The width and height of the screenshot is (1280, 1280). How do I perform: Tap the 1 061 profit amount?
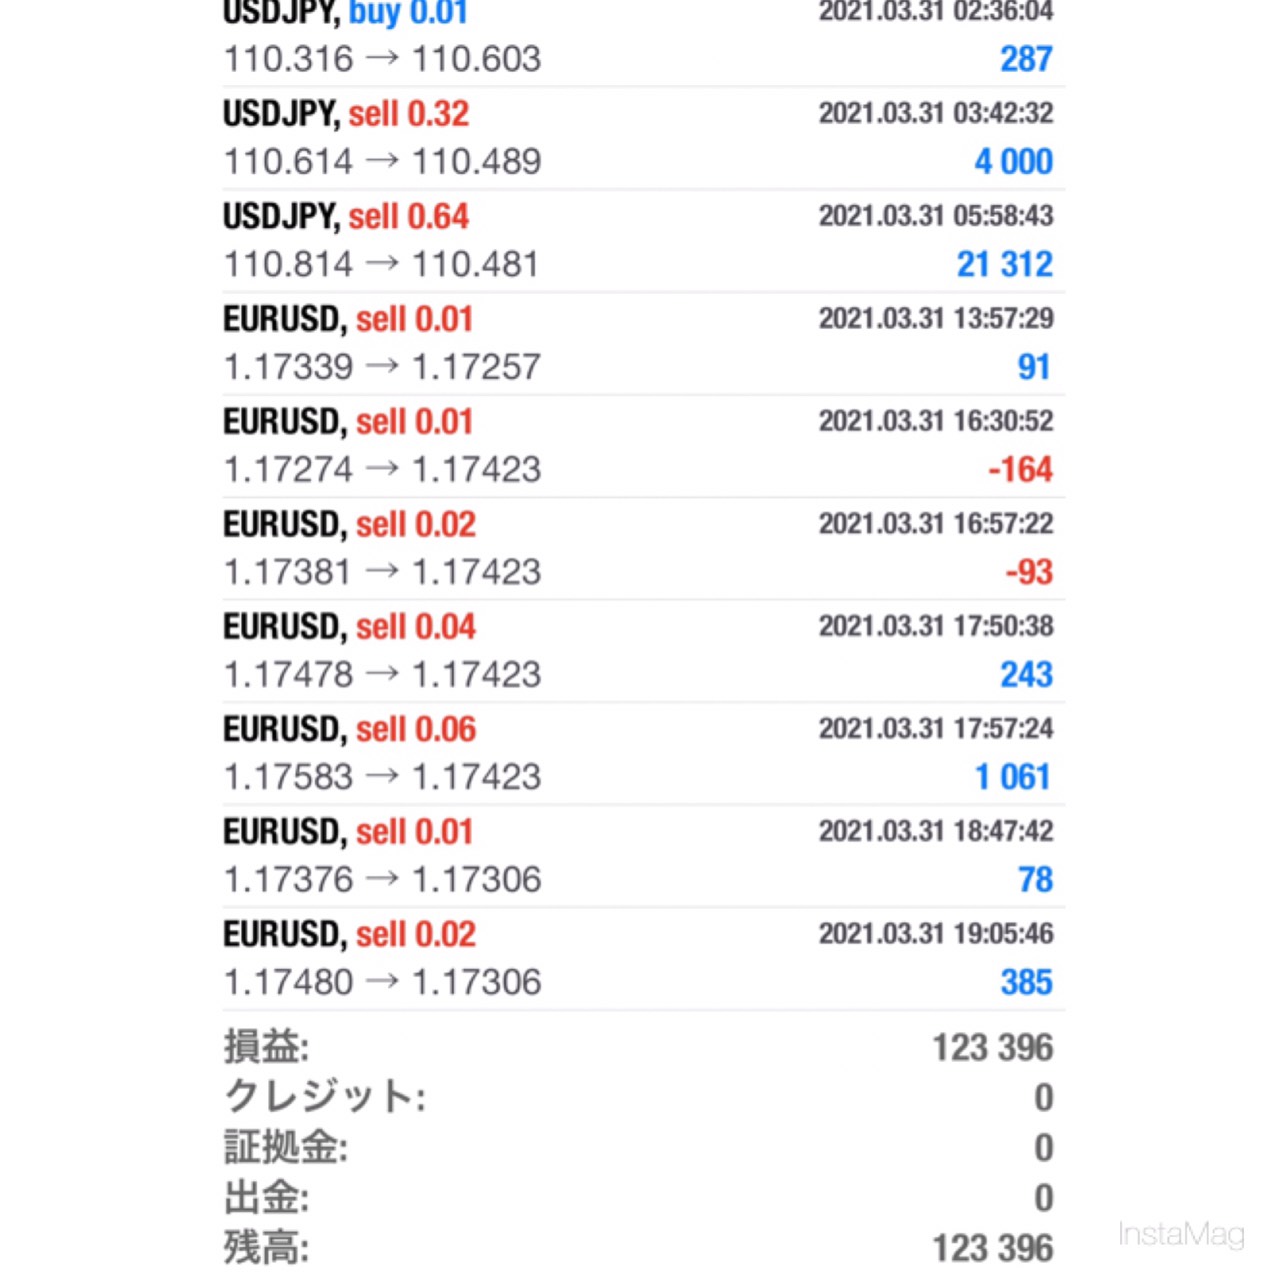1012,777
